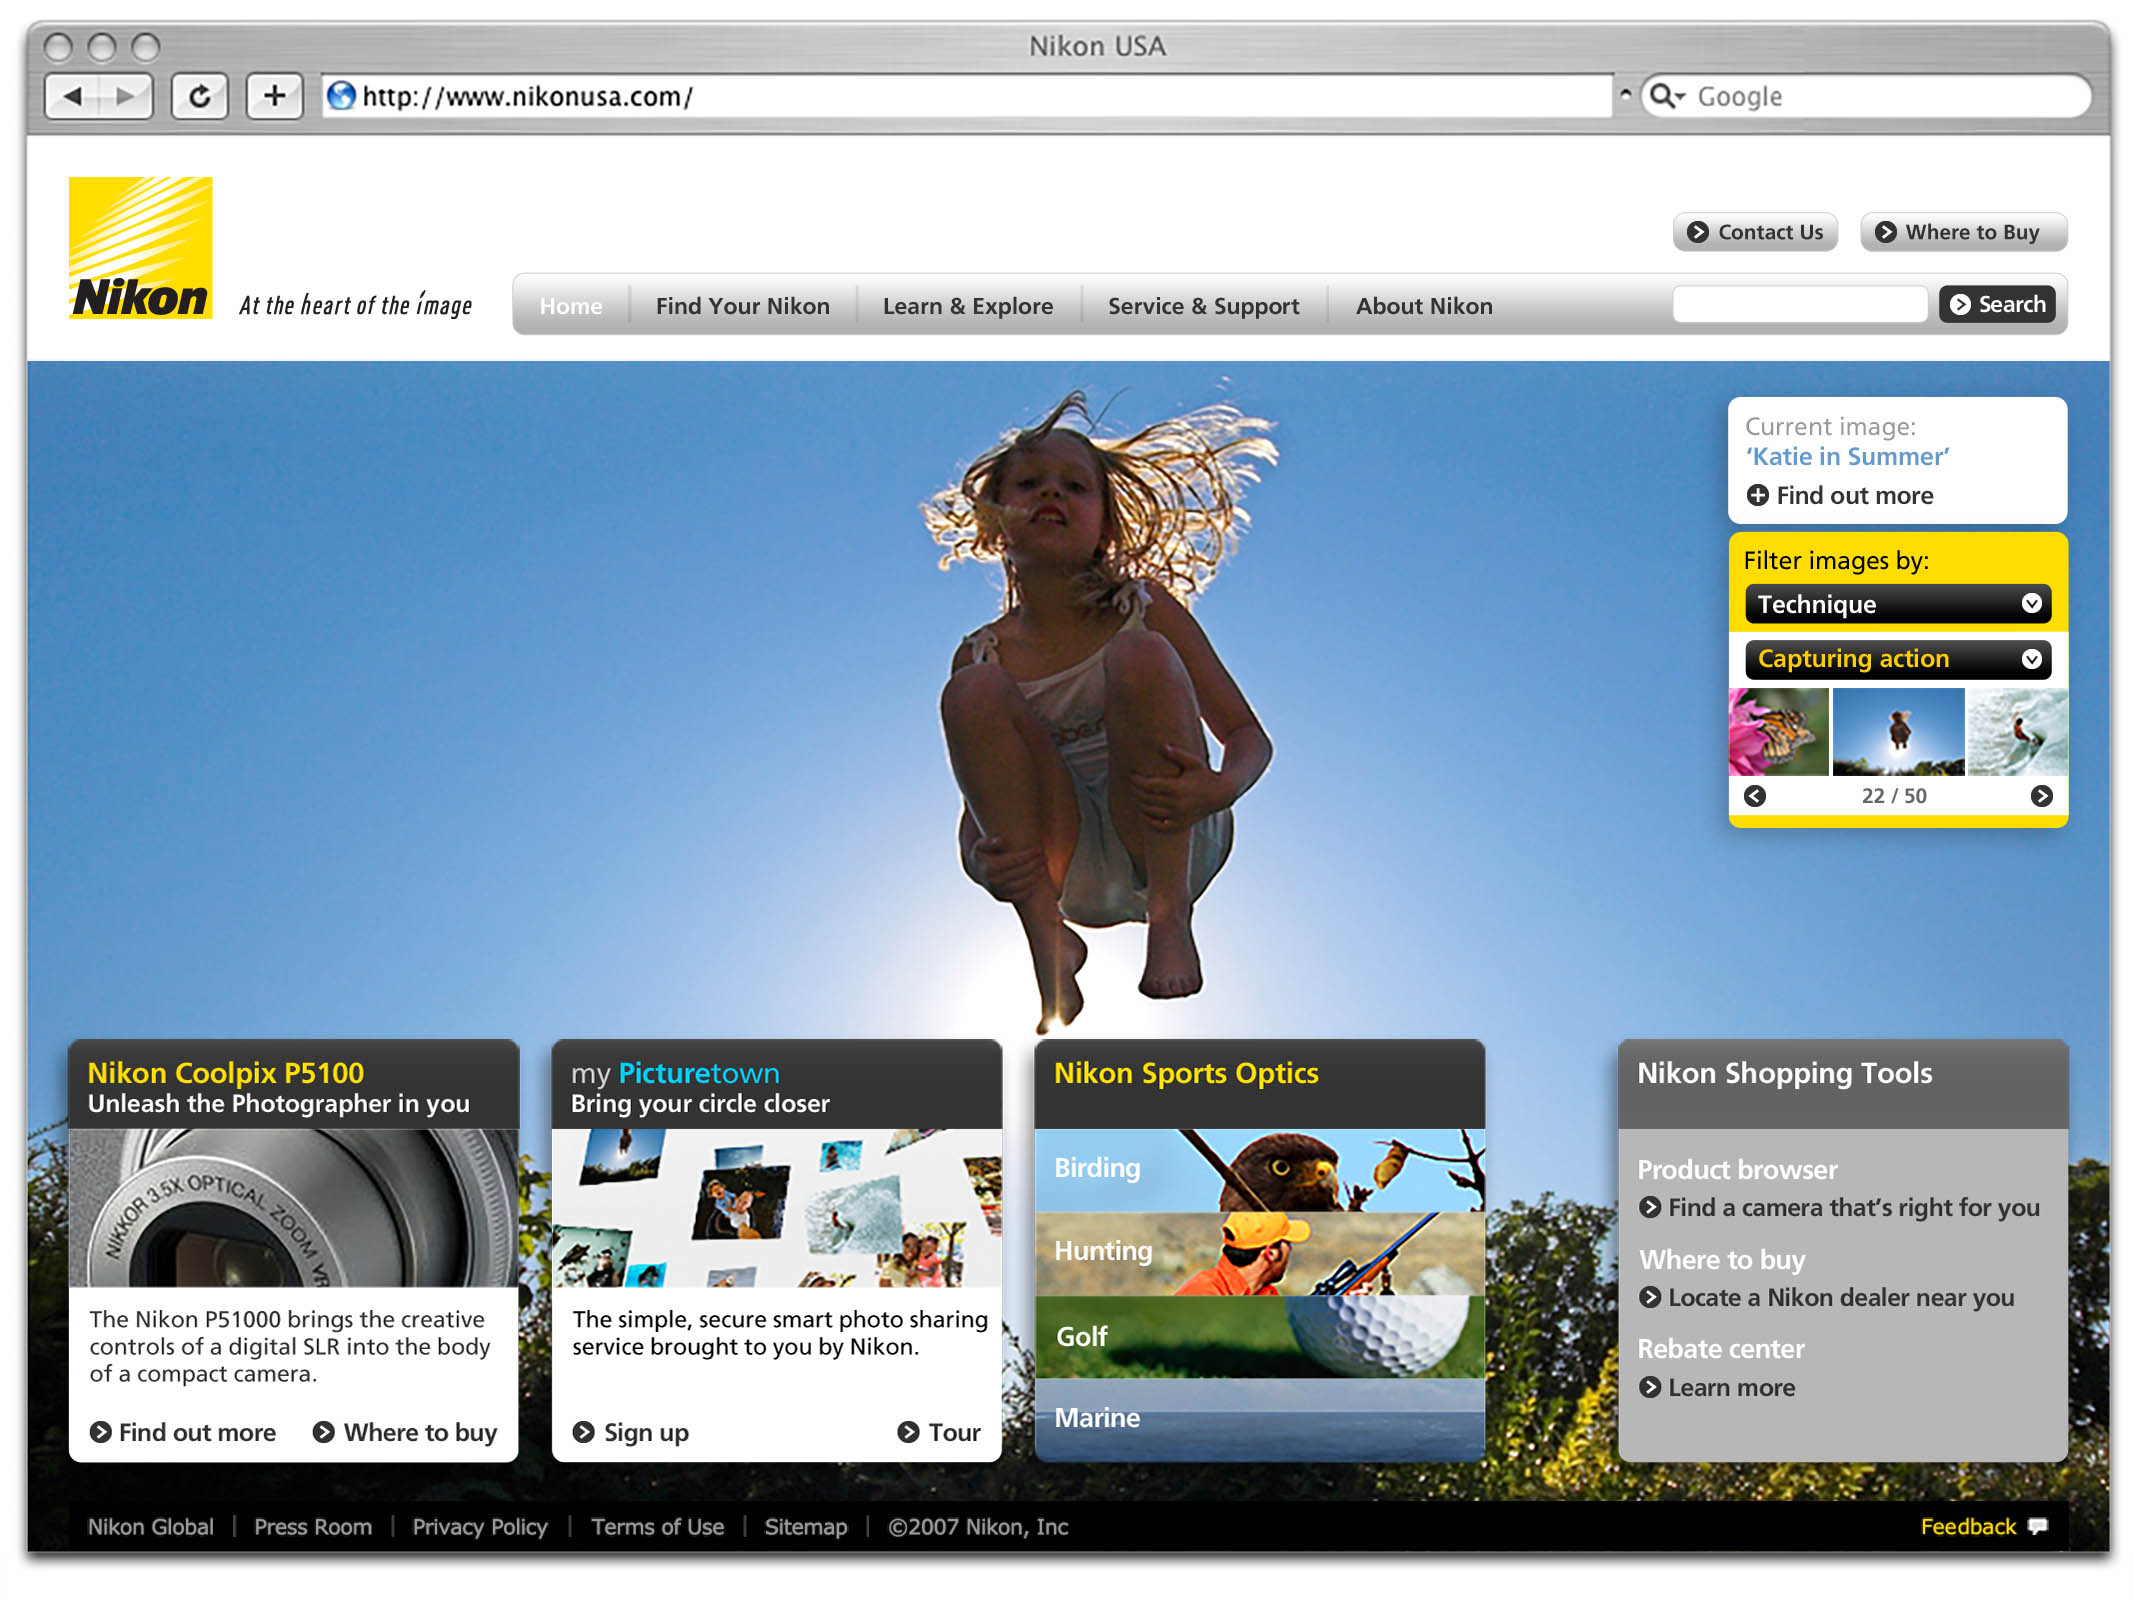Open the Technique filter dropdown
The height and width of the screenshot is (1600, 2133).
point(1897,604)
